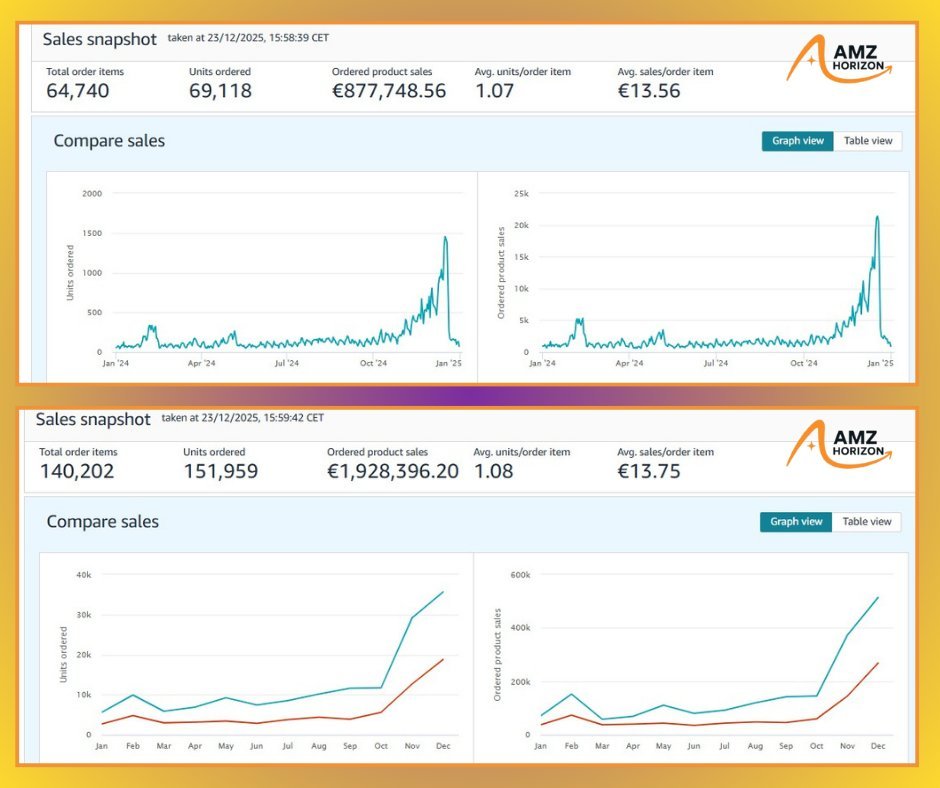Image resolution: width=940 pixels, height=788 pixels.
Task: Click the bottom 'Sales snapshot' heading
Action: [x=93, y=420]
